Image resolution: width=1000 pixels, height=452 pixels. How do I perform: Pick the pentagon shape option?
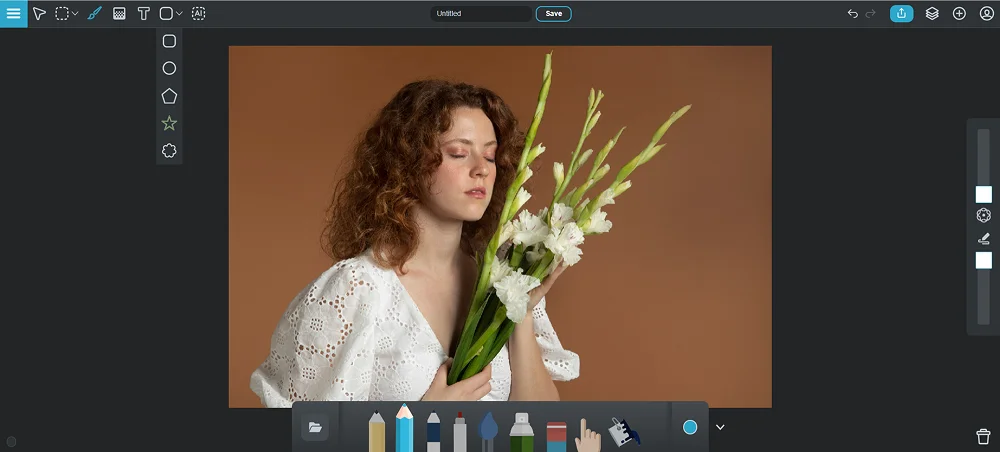[169, 96]
